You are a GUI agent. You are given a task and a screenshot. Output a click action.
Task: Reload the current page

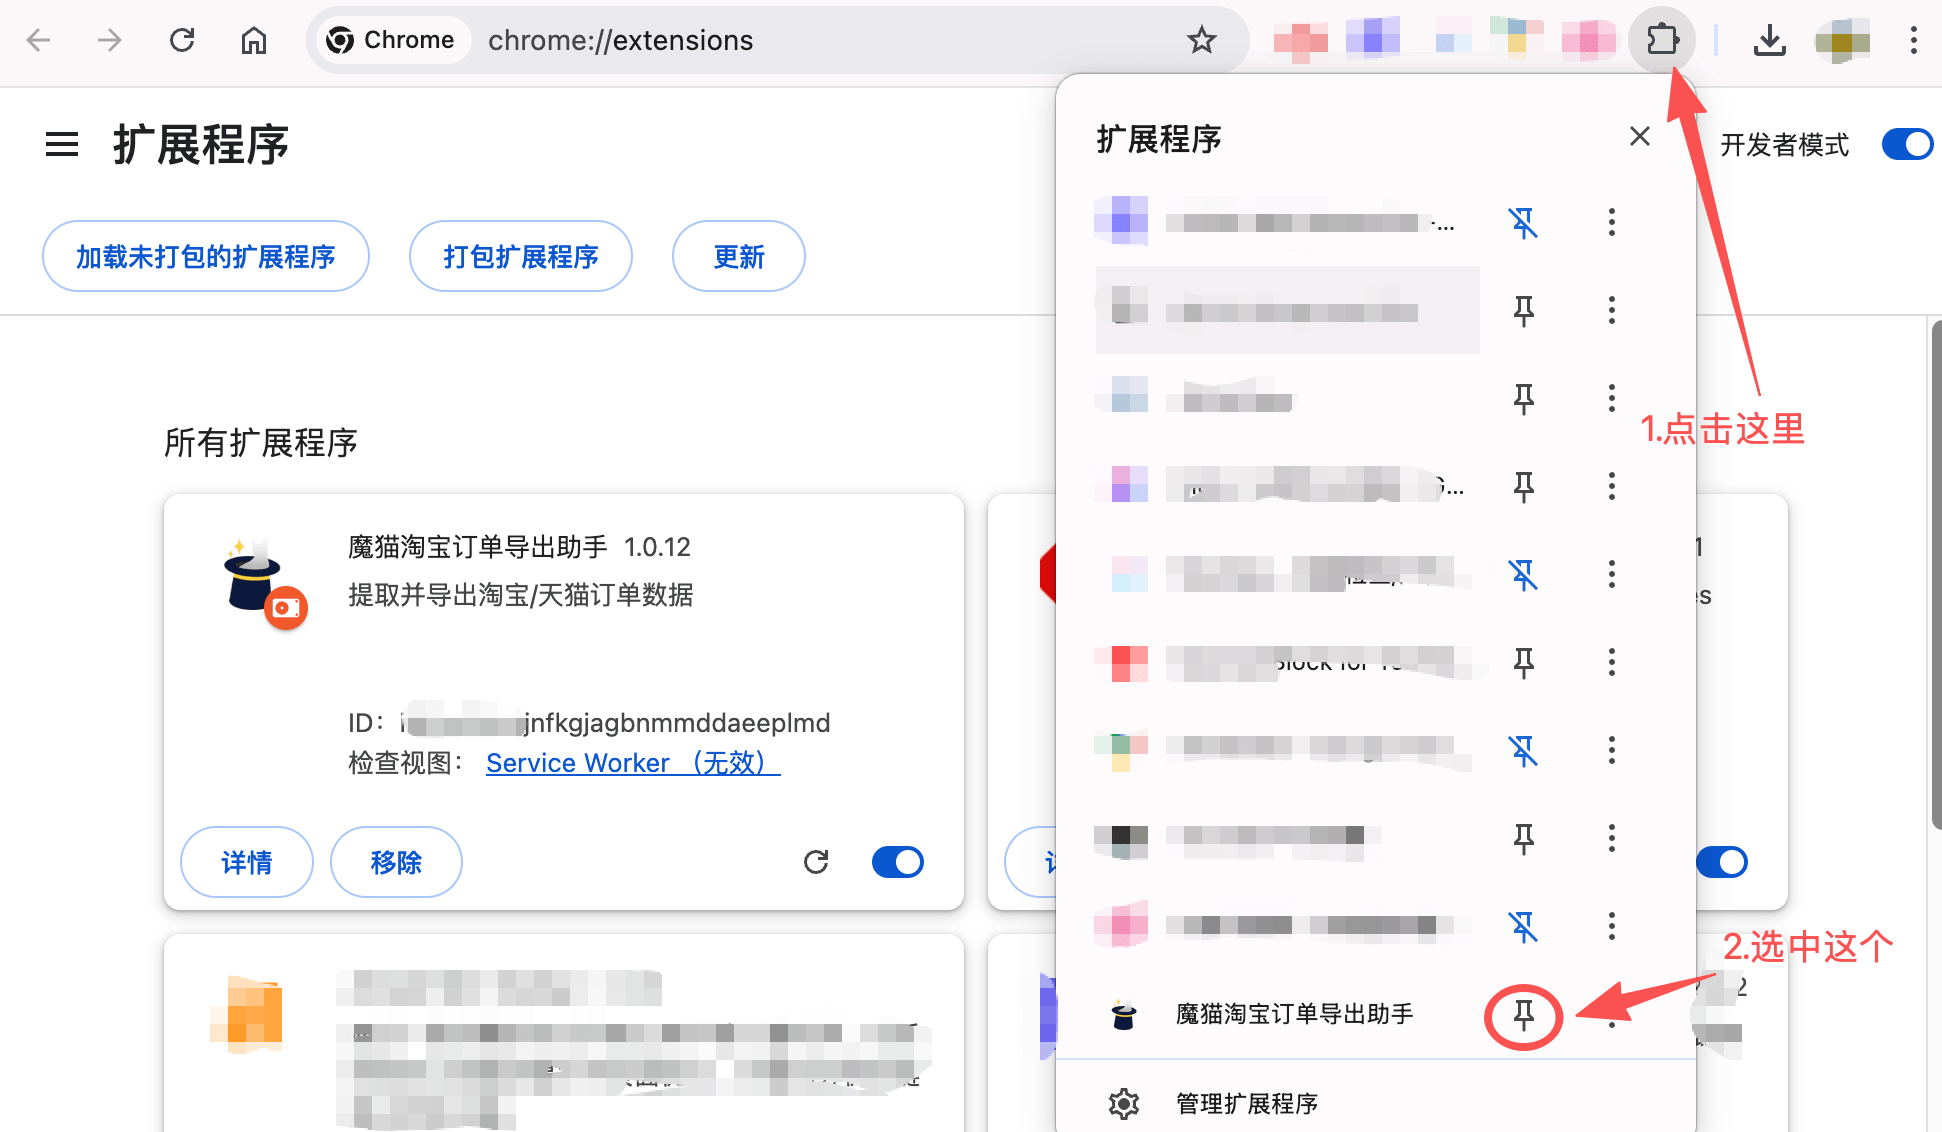[x=182, y=40]
